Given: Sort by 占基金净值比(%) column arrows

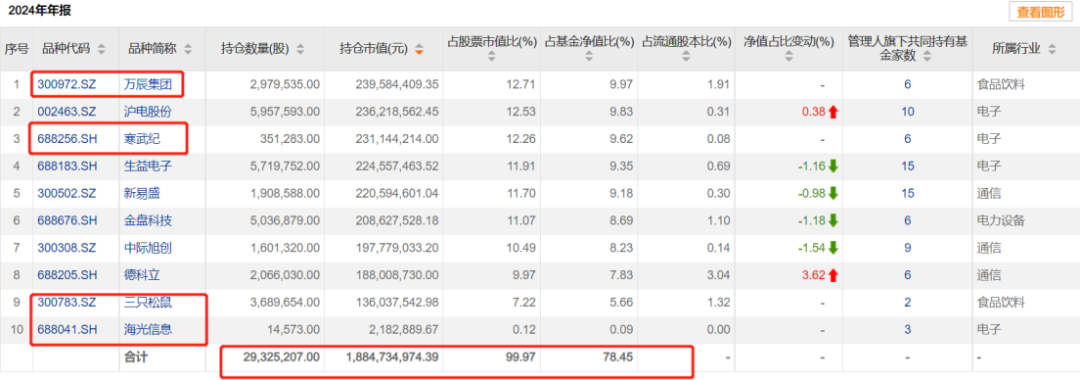Looking at the screenshot, I should click(x=589, y=56).
